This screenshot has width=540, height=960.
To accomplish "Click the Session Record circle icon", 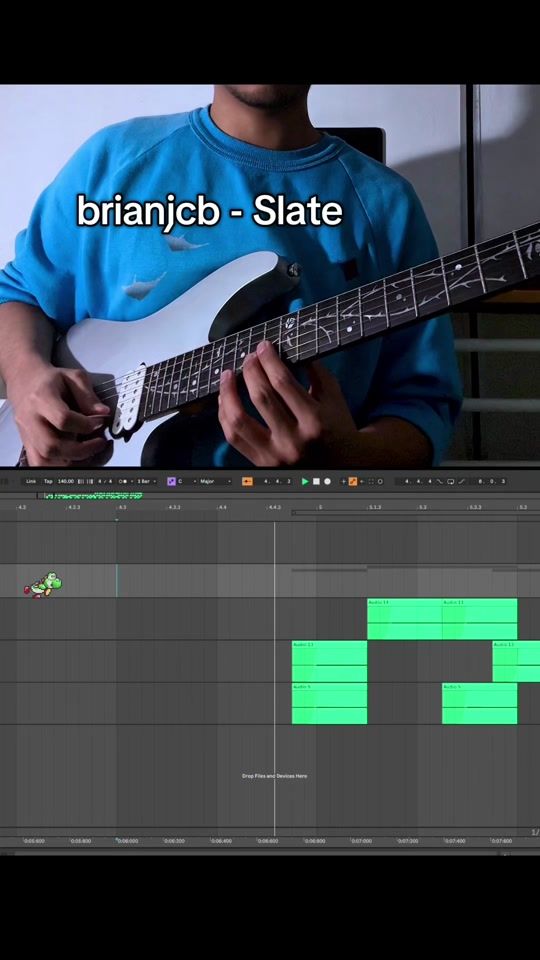I will pyautogui.click(x=380, y=482).
